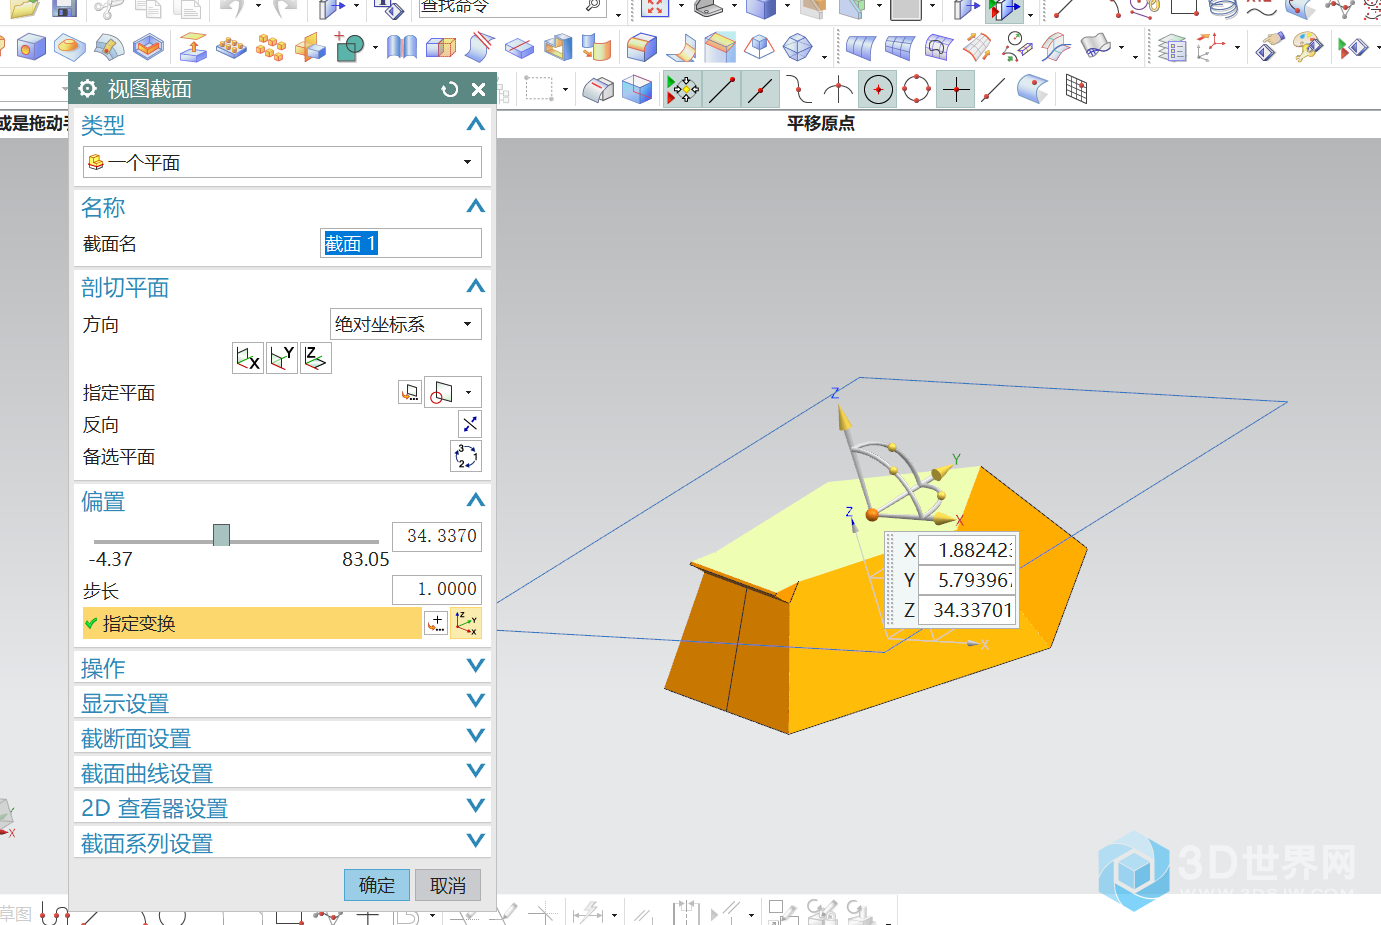Collapse the Offset section

click(476, 500)
